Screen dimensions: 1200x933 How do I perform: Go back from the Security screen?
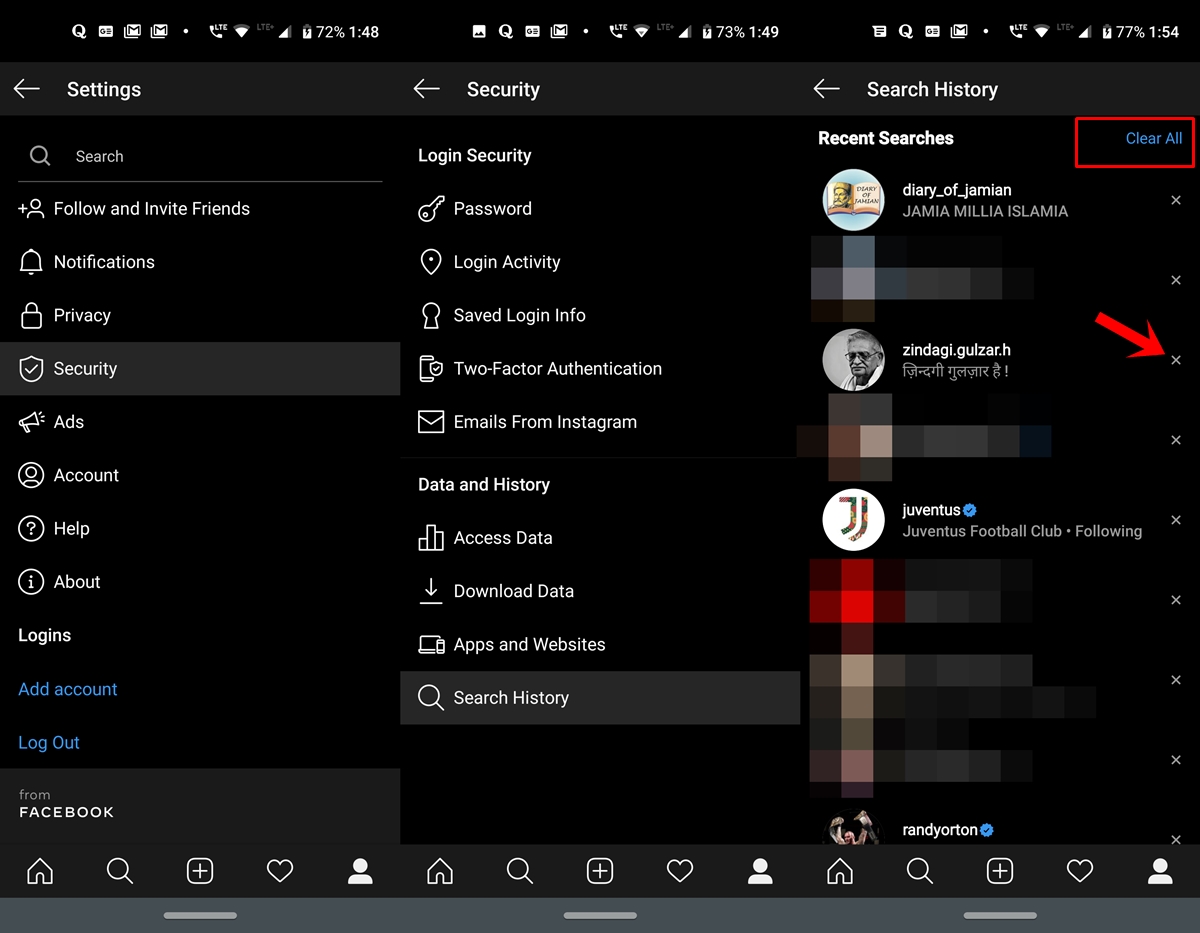pos(427,89)
